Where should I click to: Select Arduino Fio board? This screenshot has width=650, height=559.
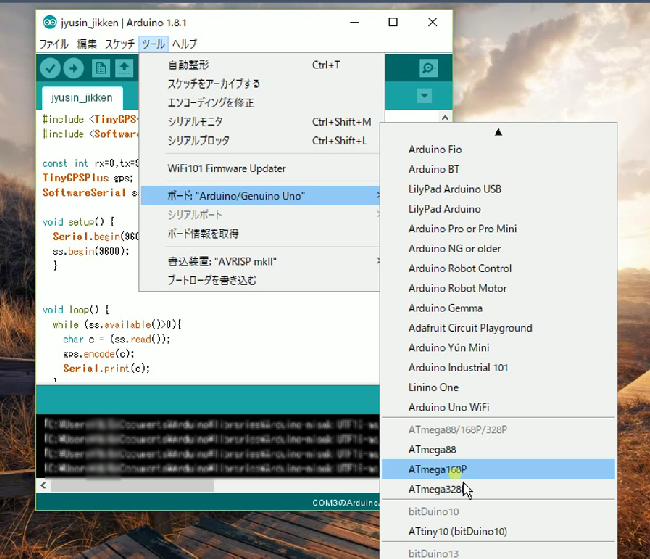point(498,149)
